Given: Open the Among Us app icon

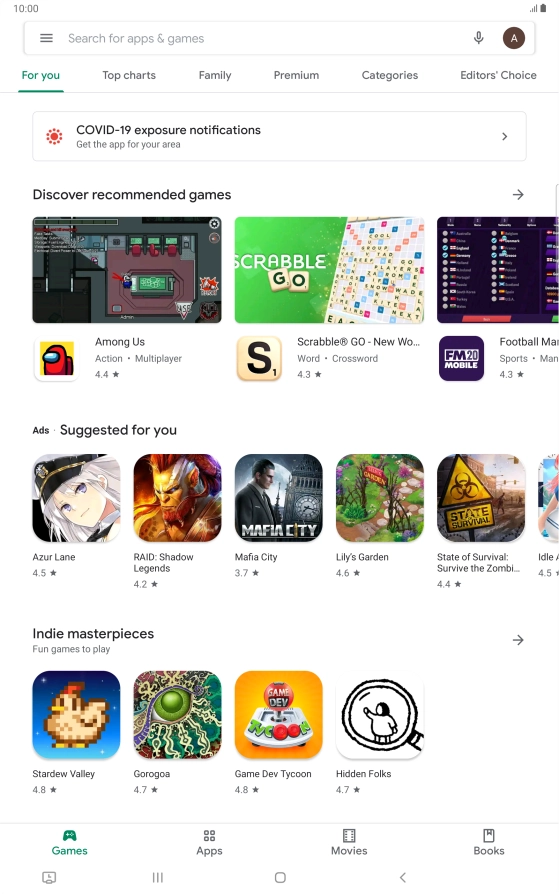Looking at the screenshot, I should tap(56, 359).
